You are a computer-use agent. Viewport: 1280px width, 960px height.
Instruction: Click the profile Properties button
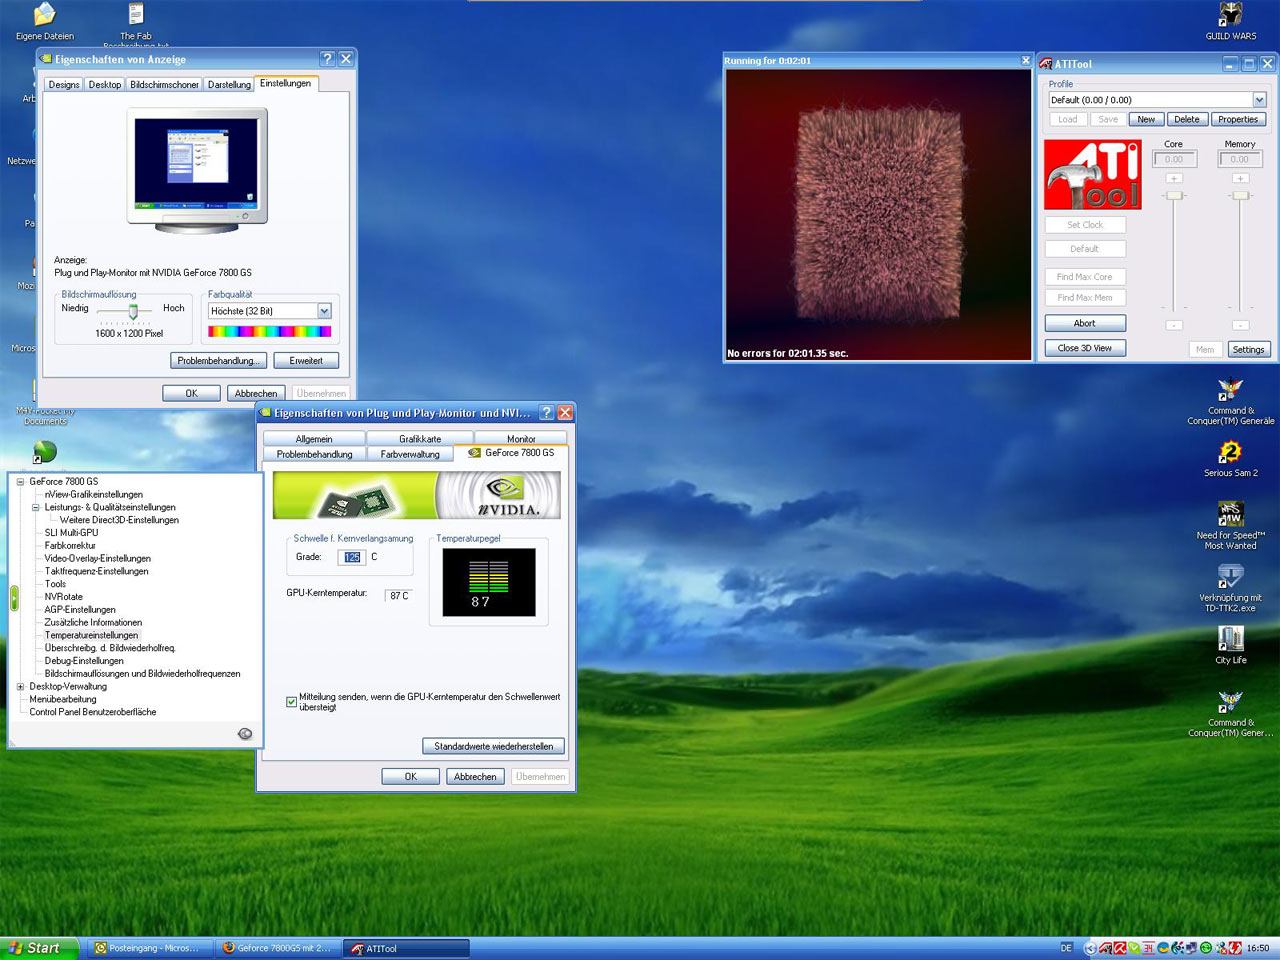pos(1238,119)
